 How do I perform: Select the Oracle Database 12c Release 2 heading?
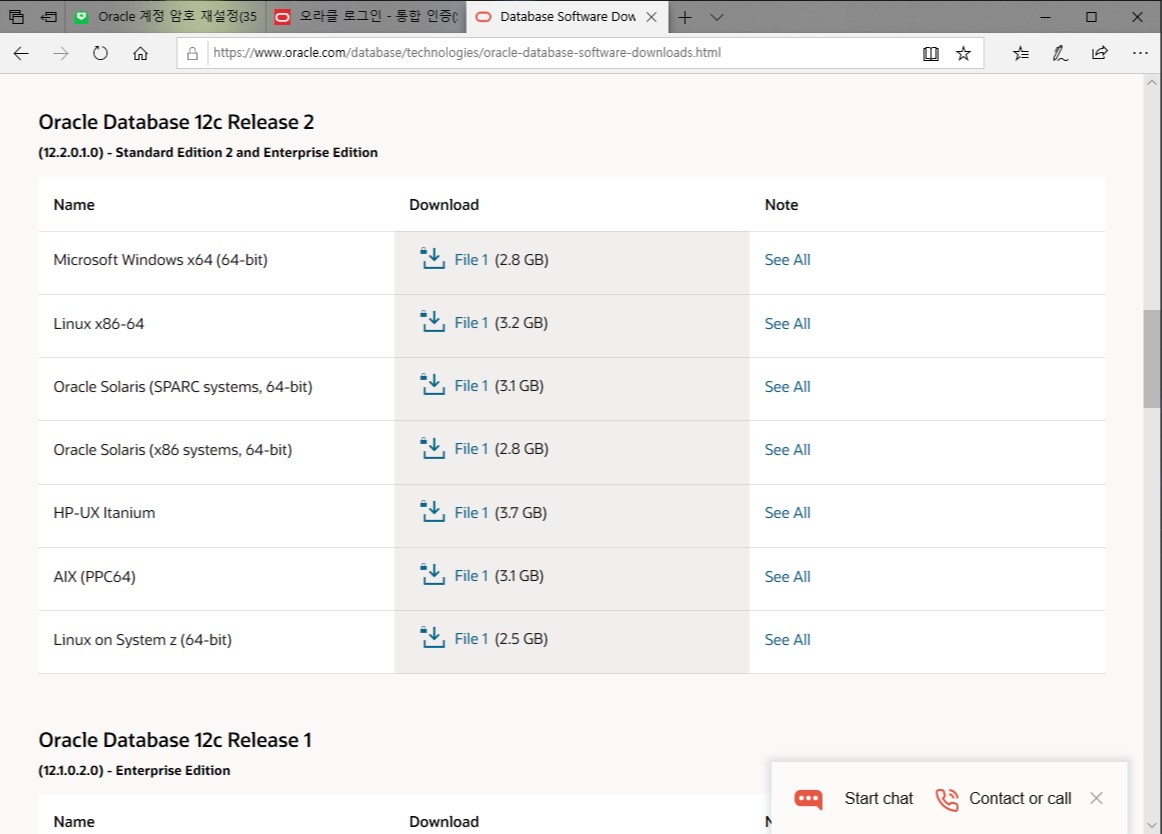(176, 122)
